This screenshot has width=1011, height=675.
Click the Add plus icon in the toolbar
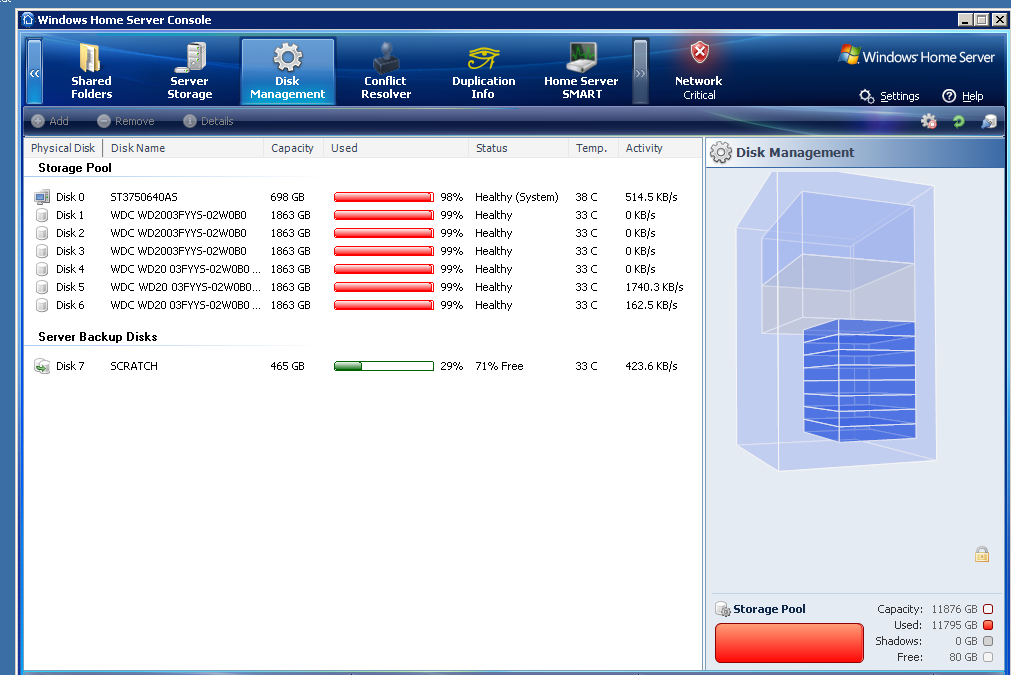point(38,121)
